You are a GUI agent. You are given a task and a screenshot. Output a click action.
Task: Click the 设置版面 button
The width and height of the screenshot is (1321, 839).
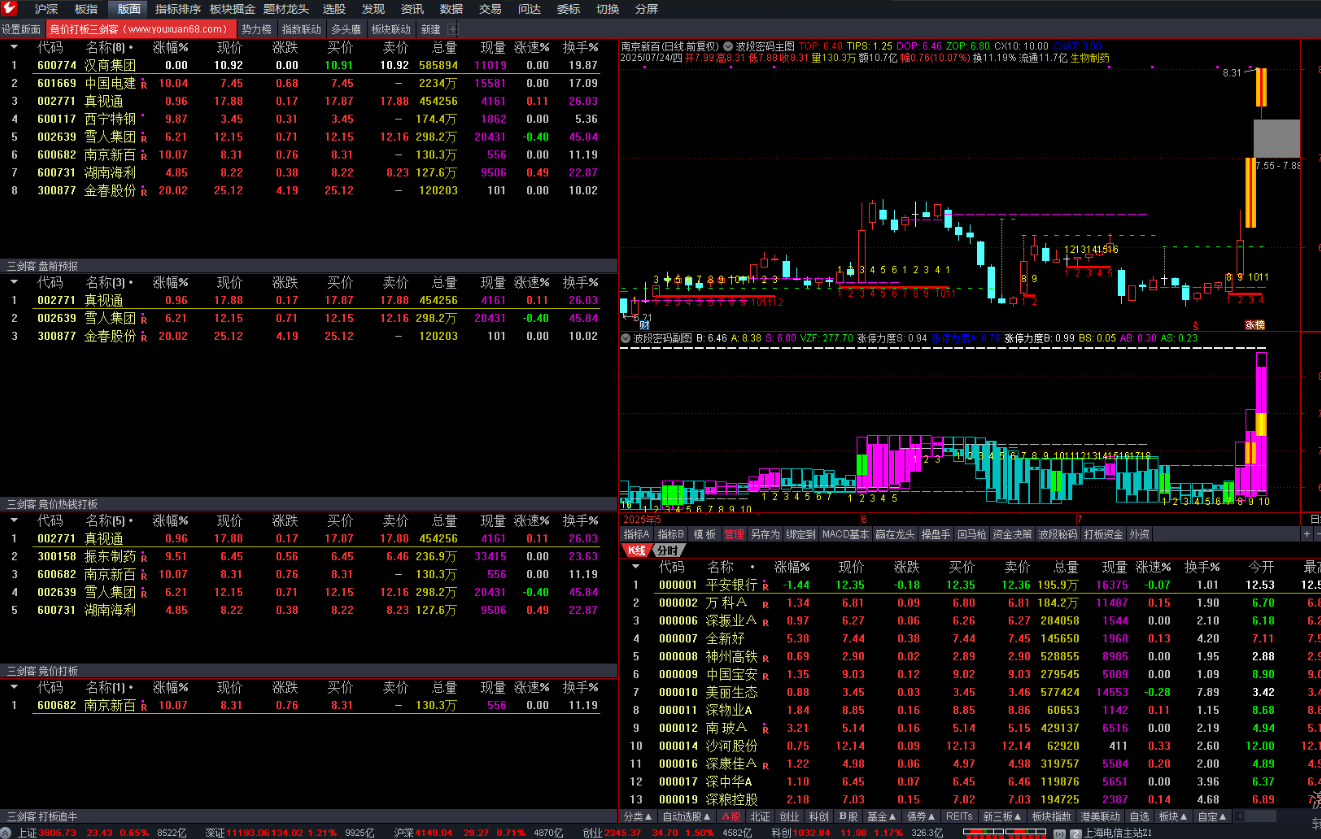coord(22,29)
